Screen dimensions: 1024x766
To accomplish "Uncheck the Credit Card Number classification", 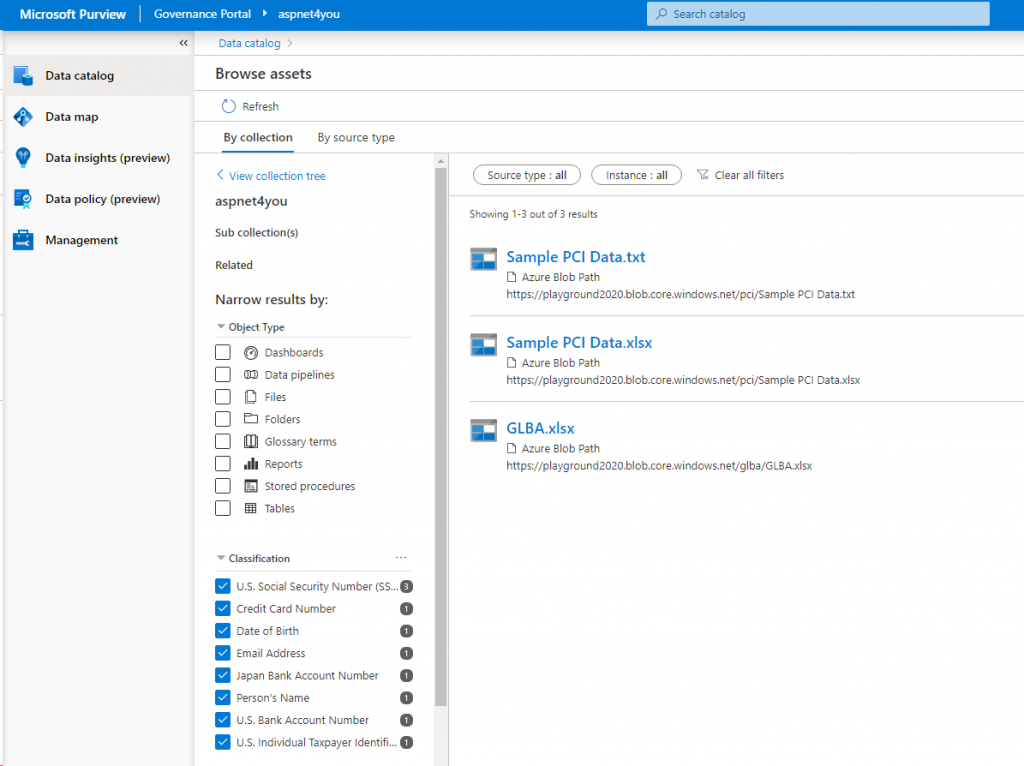I will [x=223, y=609].
